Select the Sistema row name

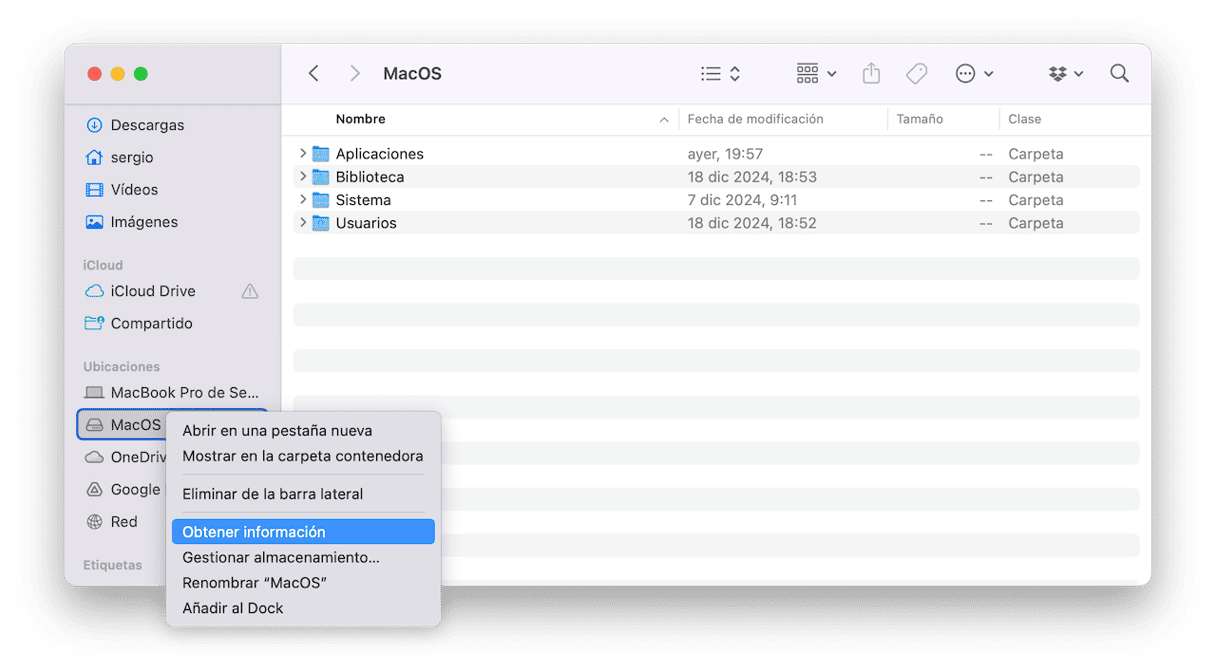click(363, 200)
